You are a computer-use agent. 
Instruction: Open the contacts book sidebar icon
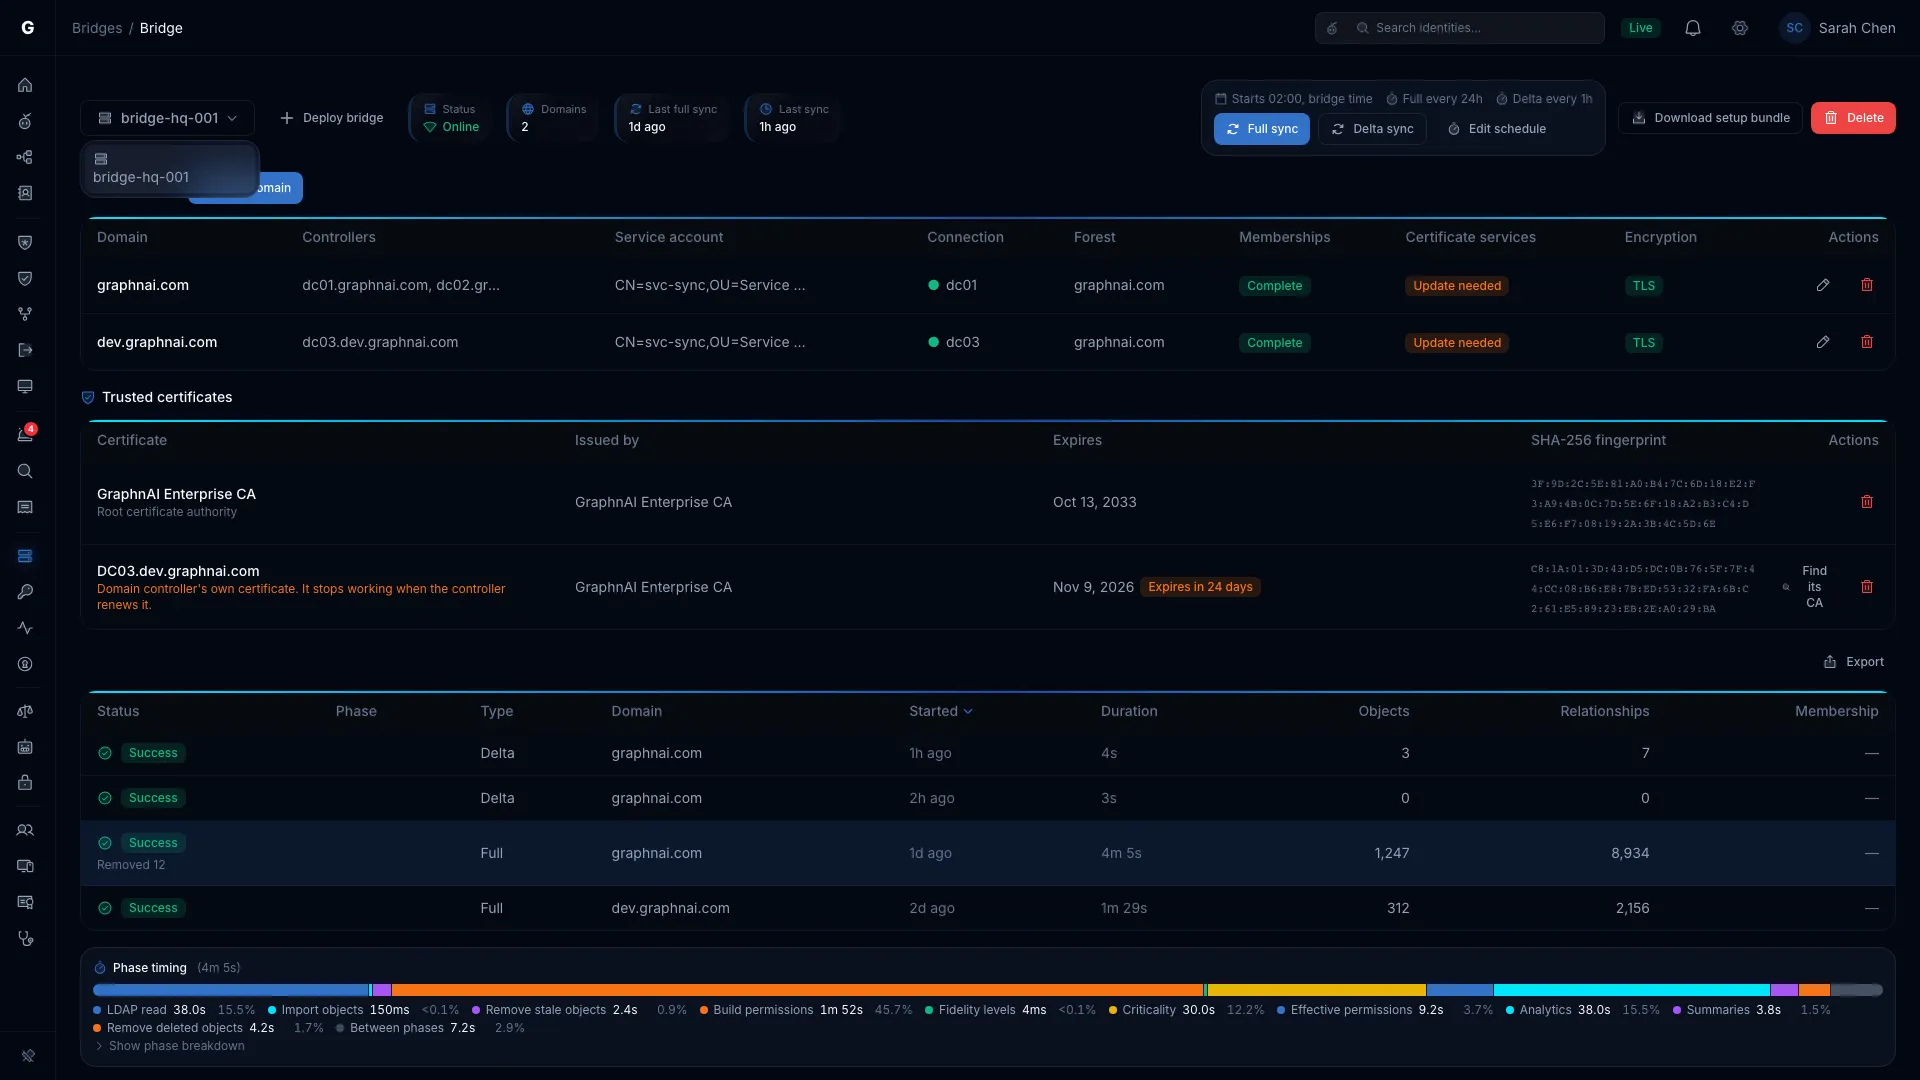pos(26,193)
